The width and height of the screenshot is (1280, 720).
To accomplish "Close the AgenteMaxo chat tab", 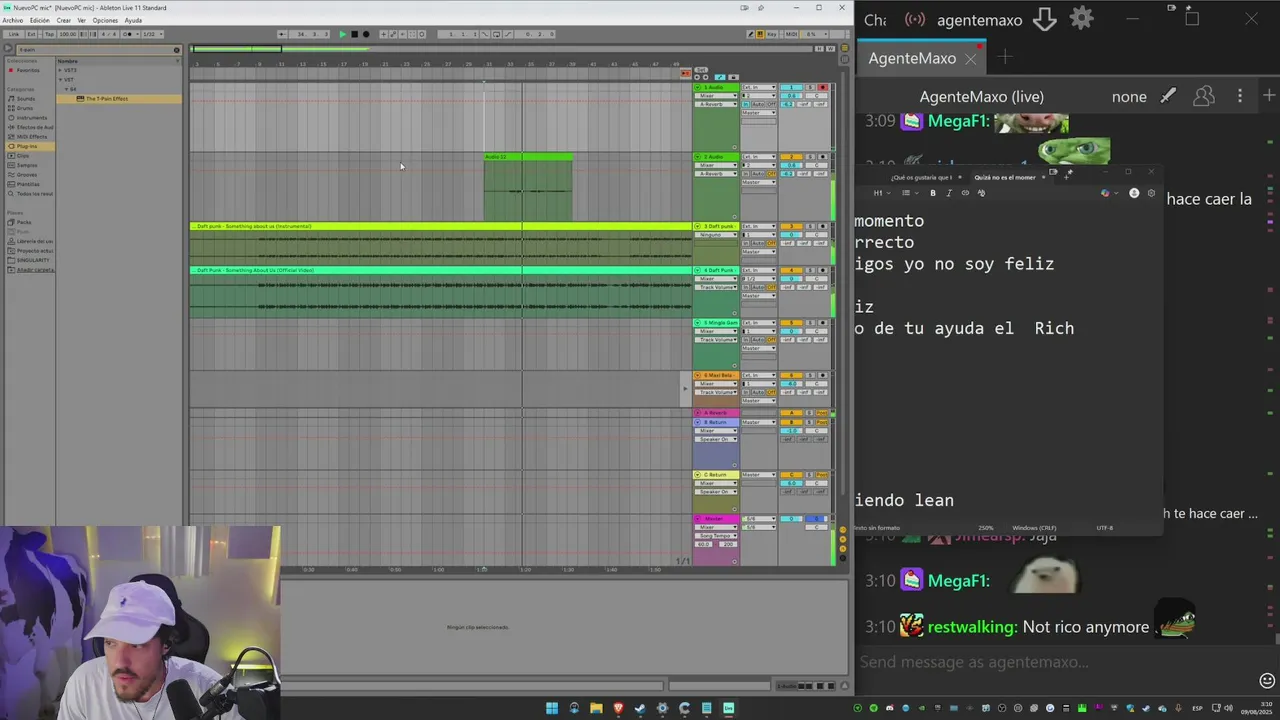I will pyautogui.click(x=970, y=58).
